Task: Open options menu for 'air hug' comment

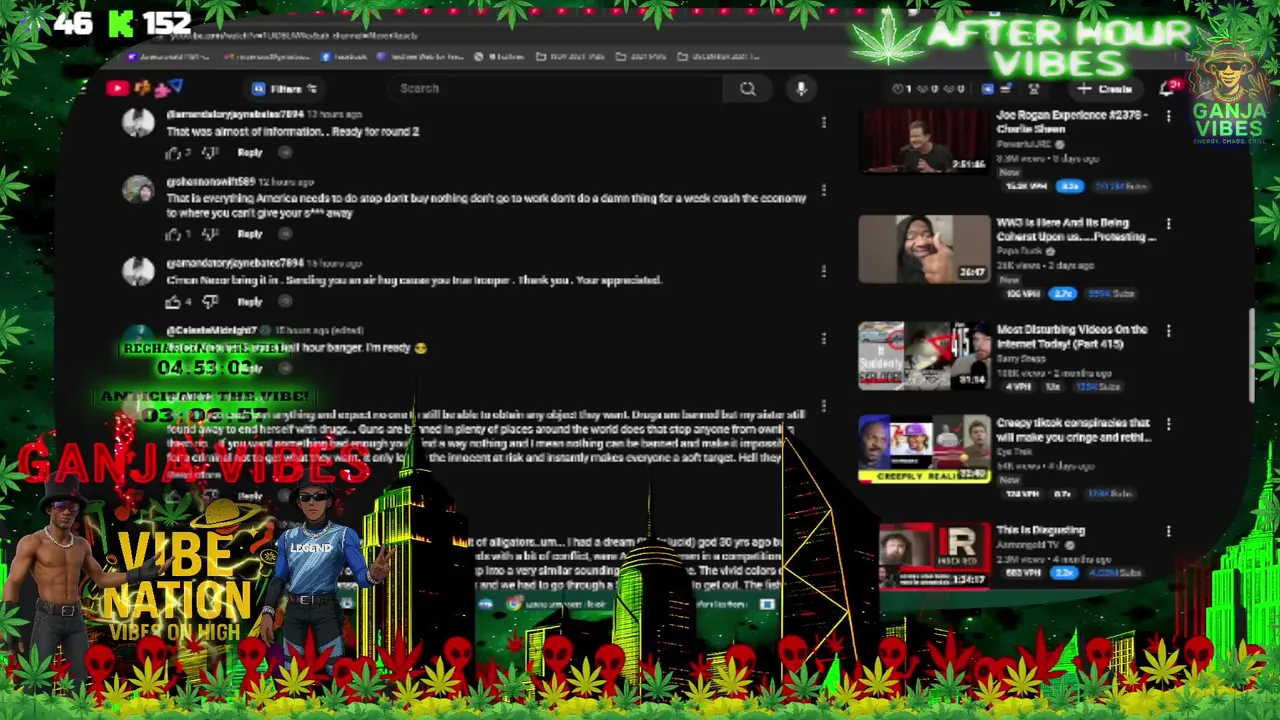Action: click(x=823, y=271)
